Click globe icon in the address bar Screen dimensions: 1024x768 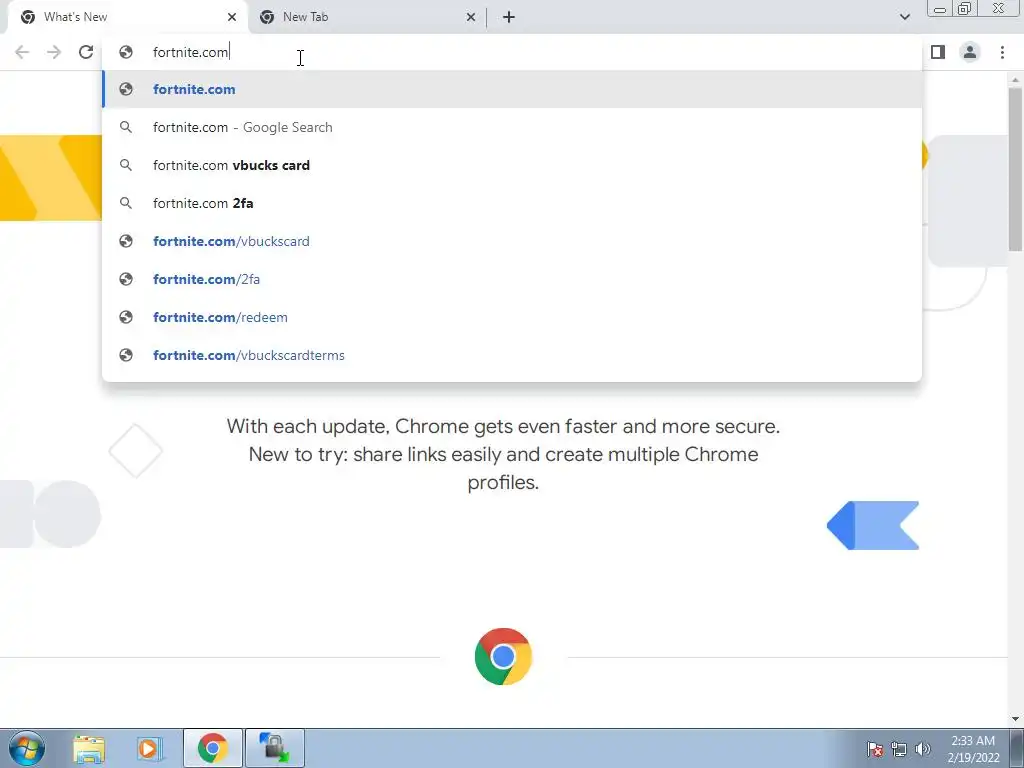(126, 52)
